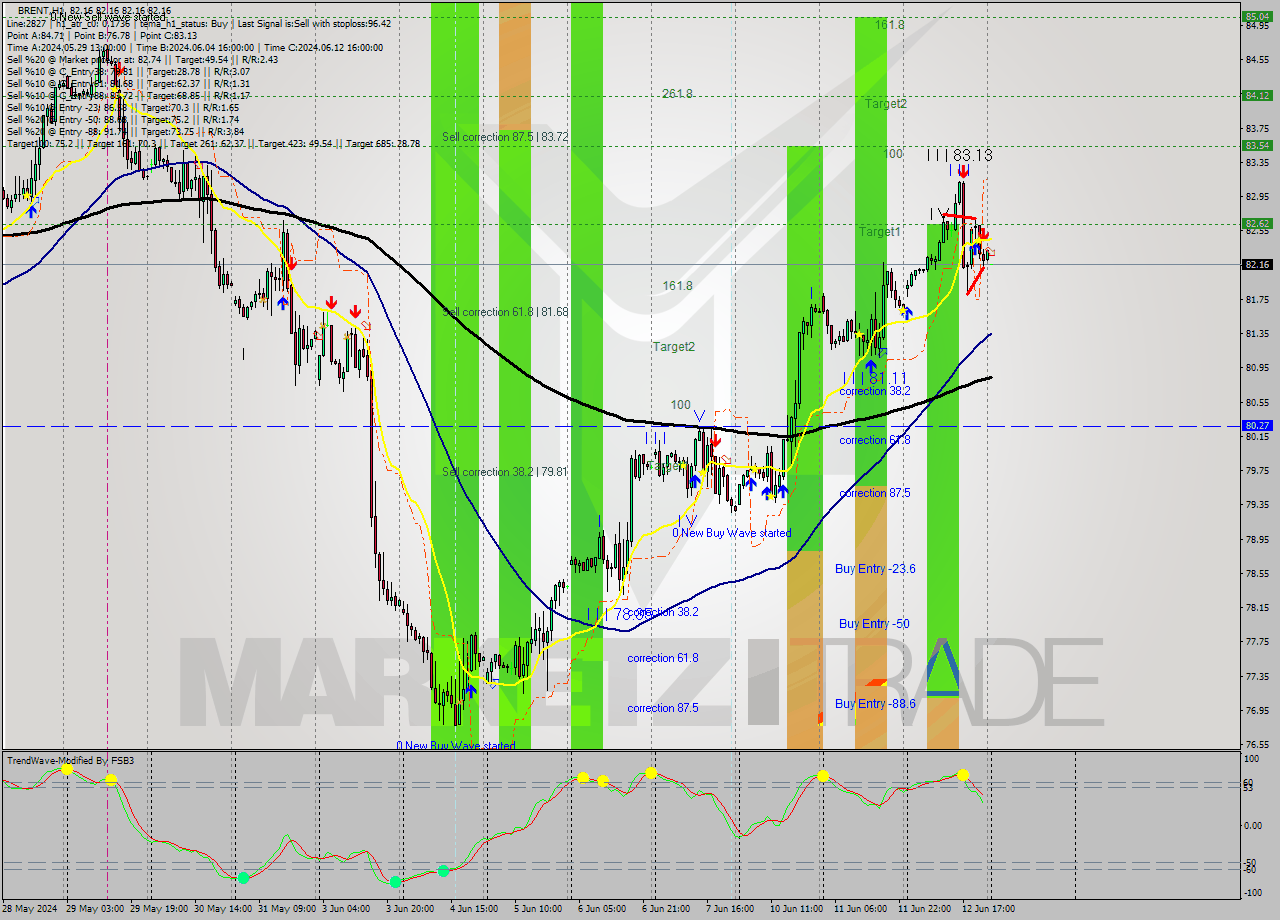Click the 'TrendWave-Modified By FSB3' indicator title
Screen dimensions: 1280x920
point(71,761)
